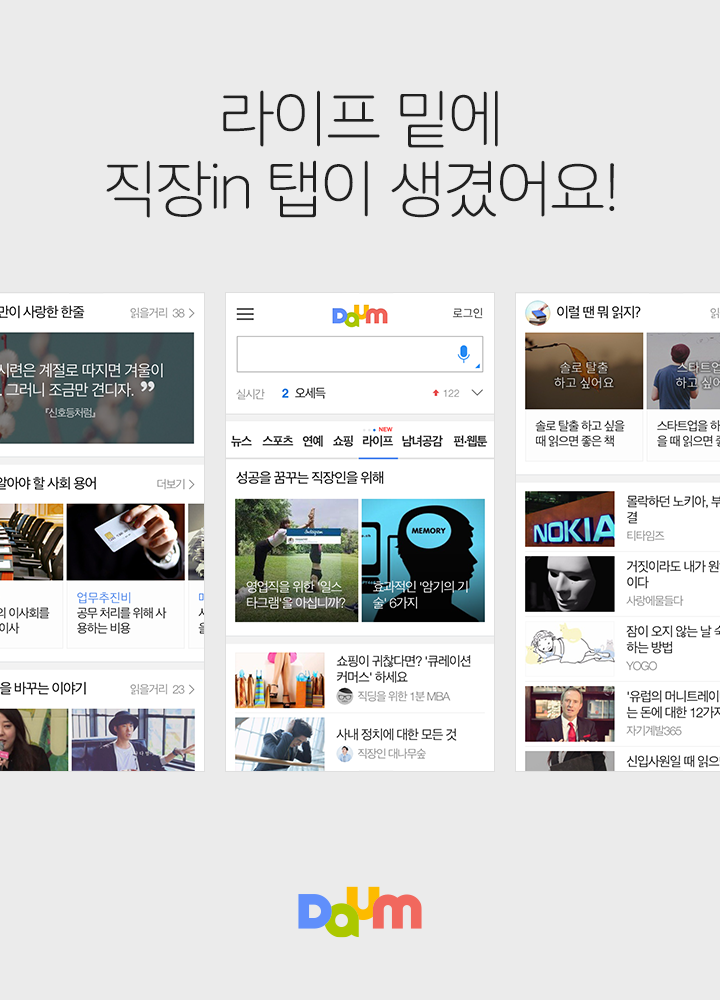Open article 사내 정치에 대한 모든 것
Image resolution: width=720 pixels, height=1000 pixels.
point(397,734)
